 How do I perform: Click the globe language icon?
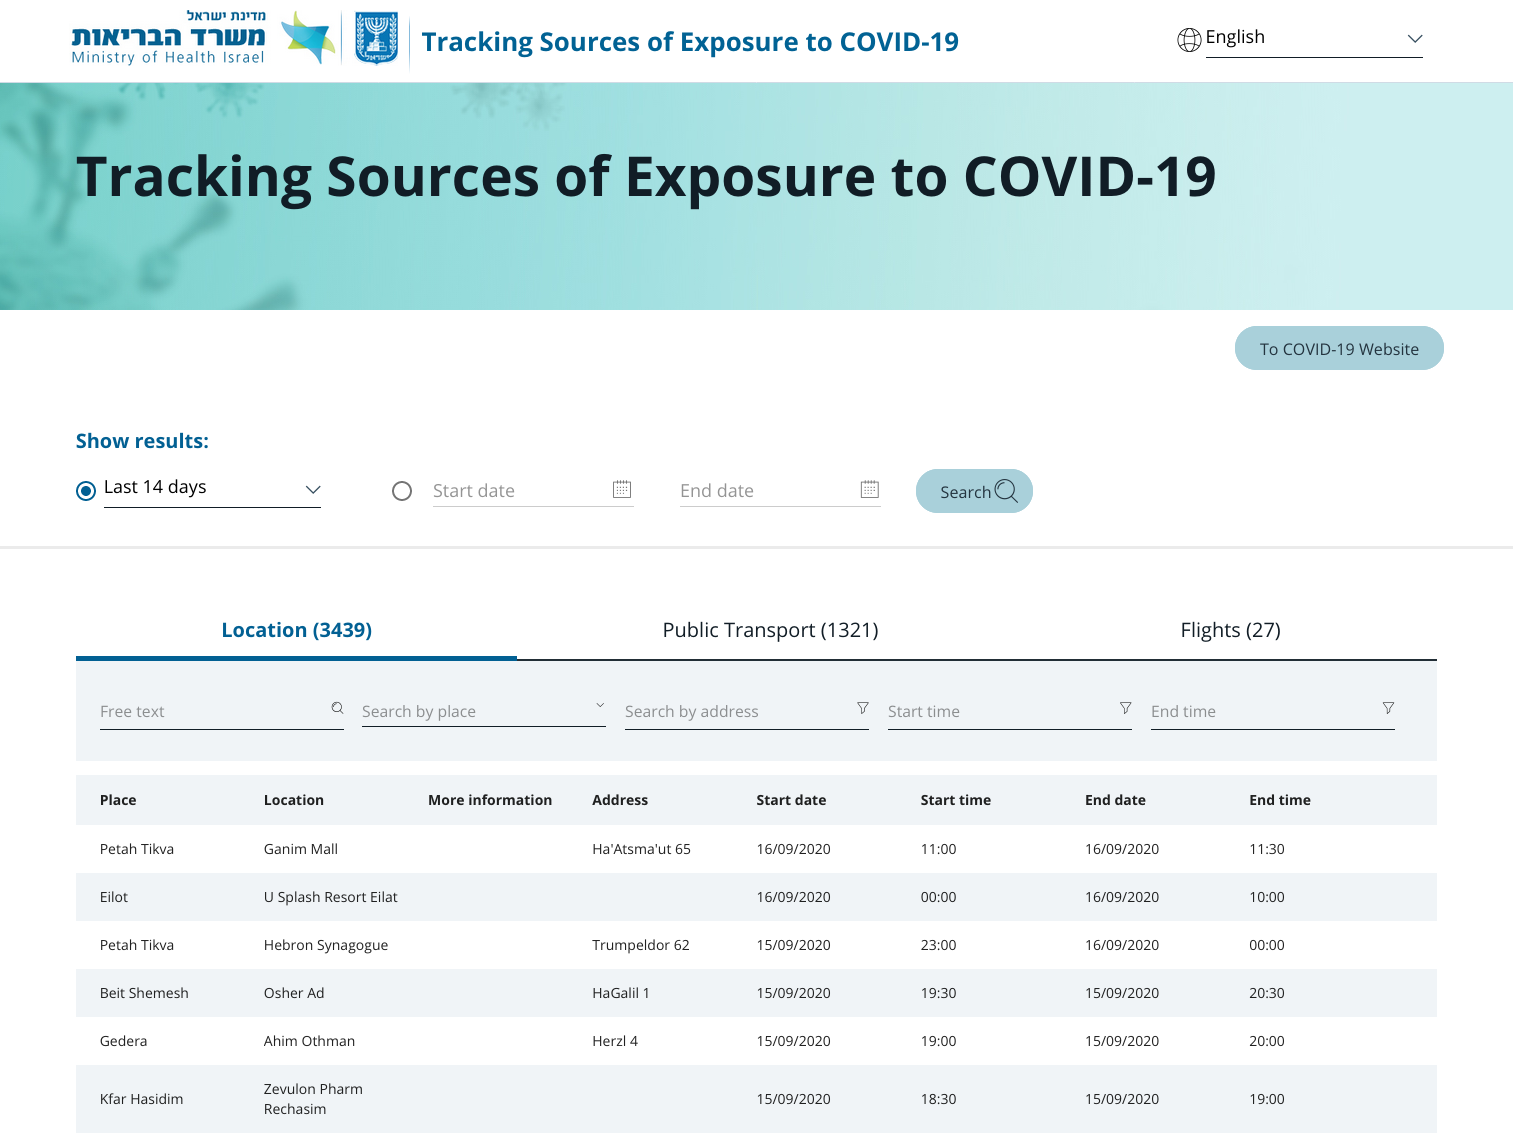pos(1189,40)
